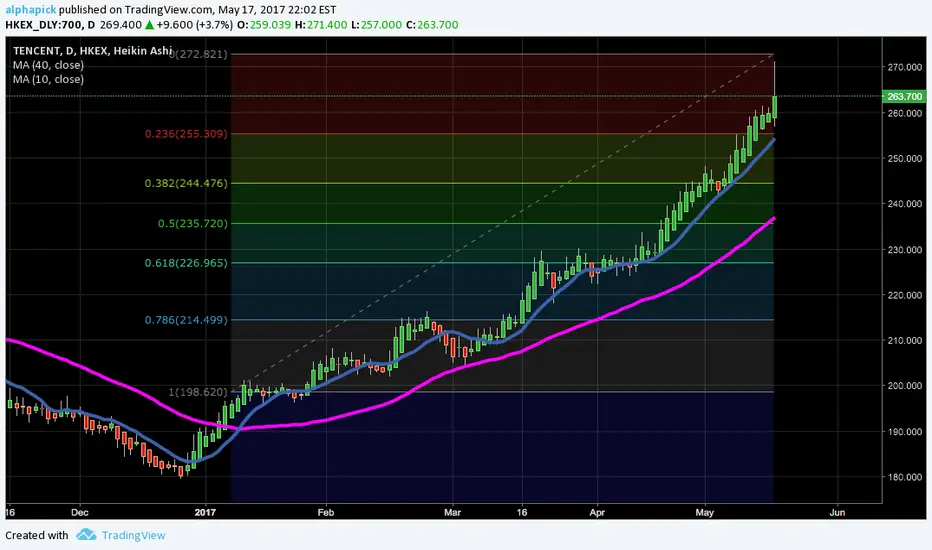The width and height of the screenshot is (932, 550).
Task: Click the Apr label on time axis
Action: pos(597,512)
